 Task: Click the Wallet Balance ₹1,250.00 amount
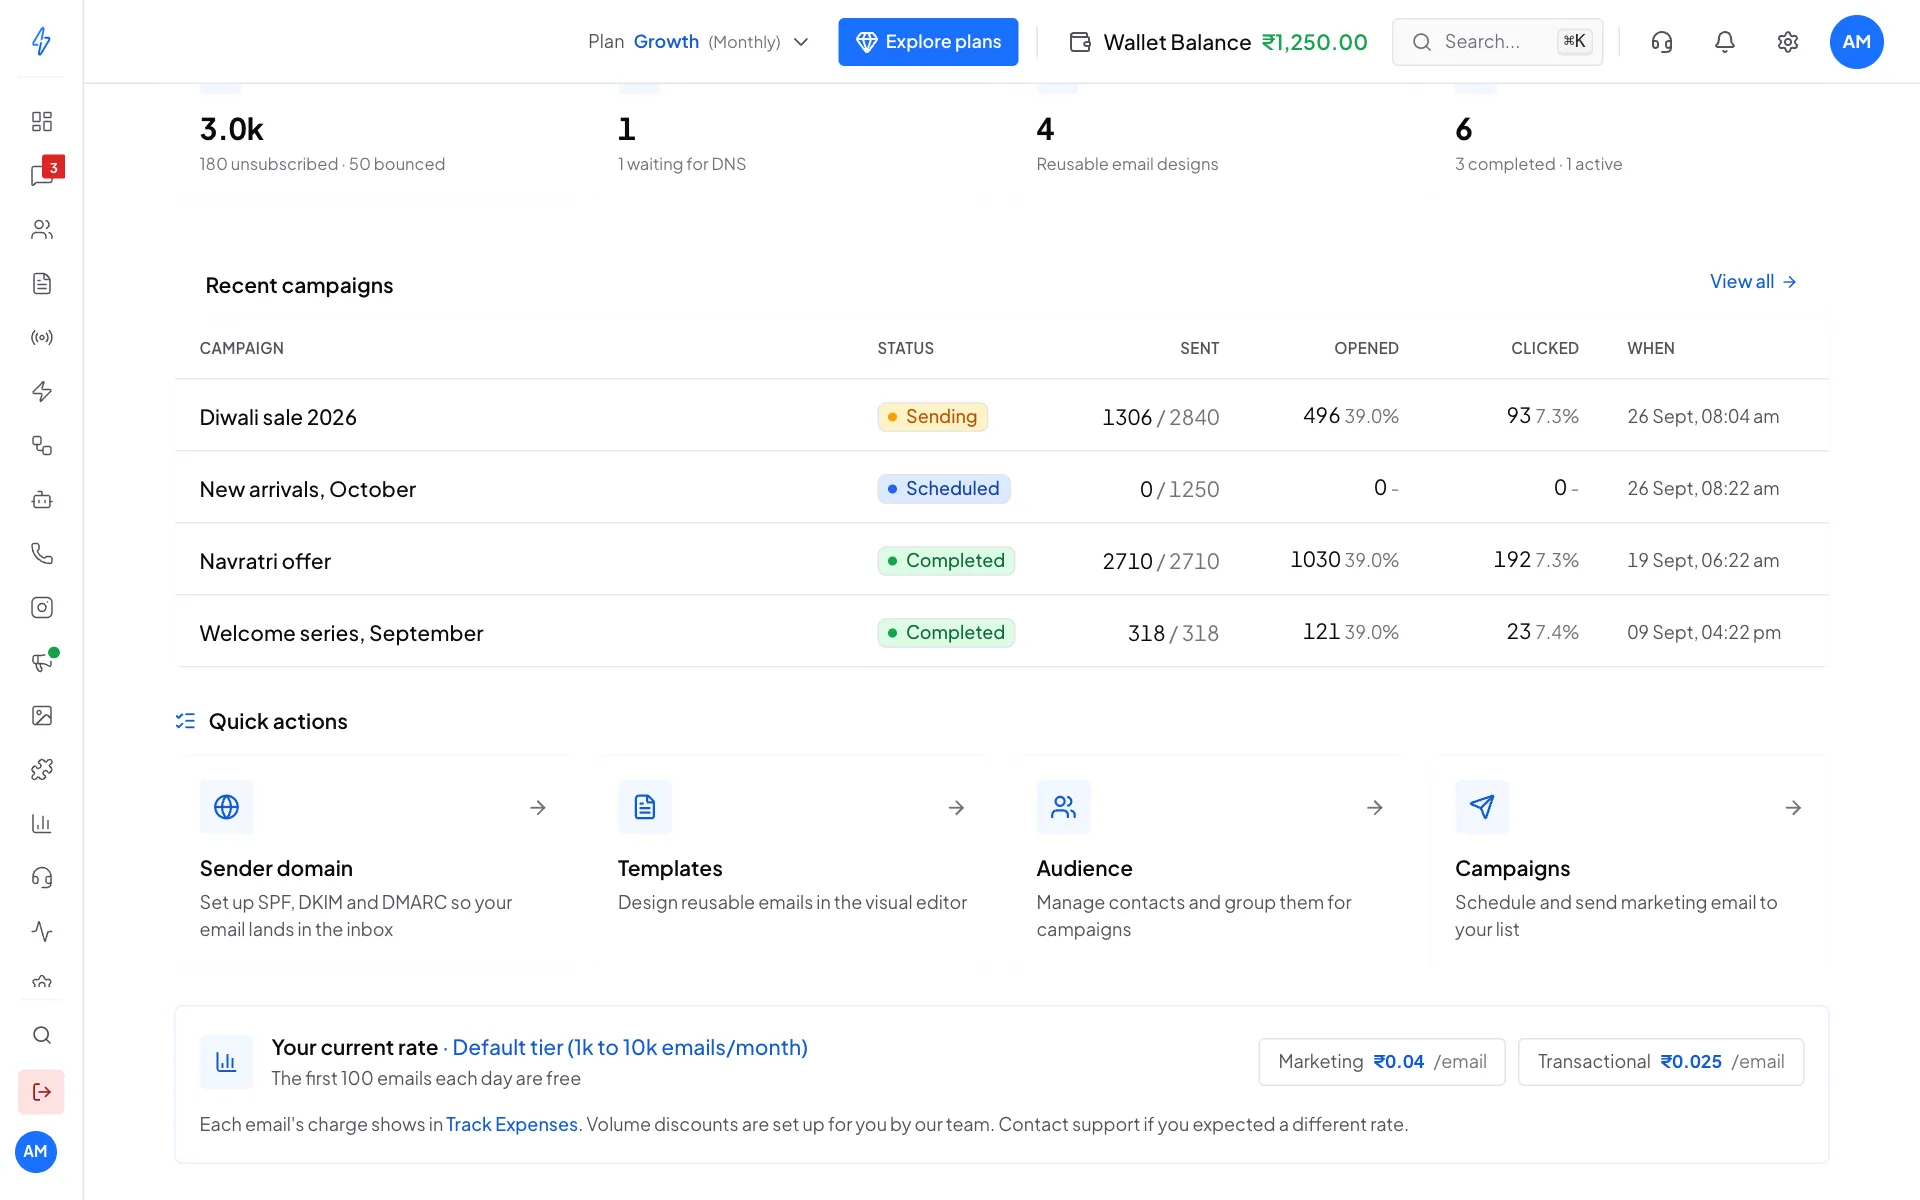coord(1314,42)
